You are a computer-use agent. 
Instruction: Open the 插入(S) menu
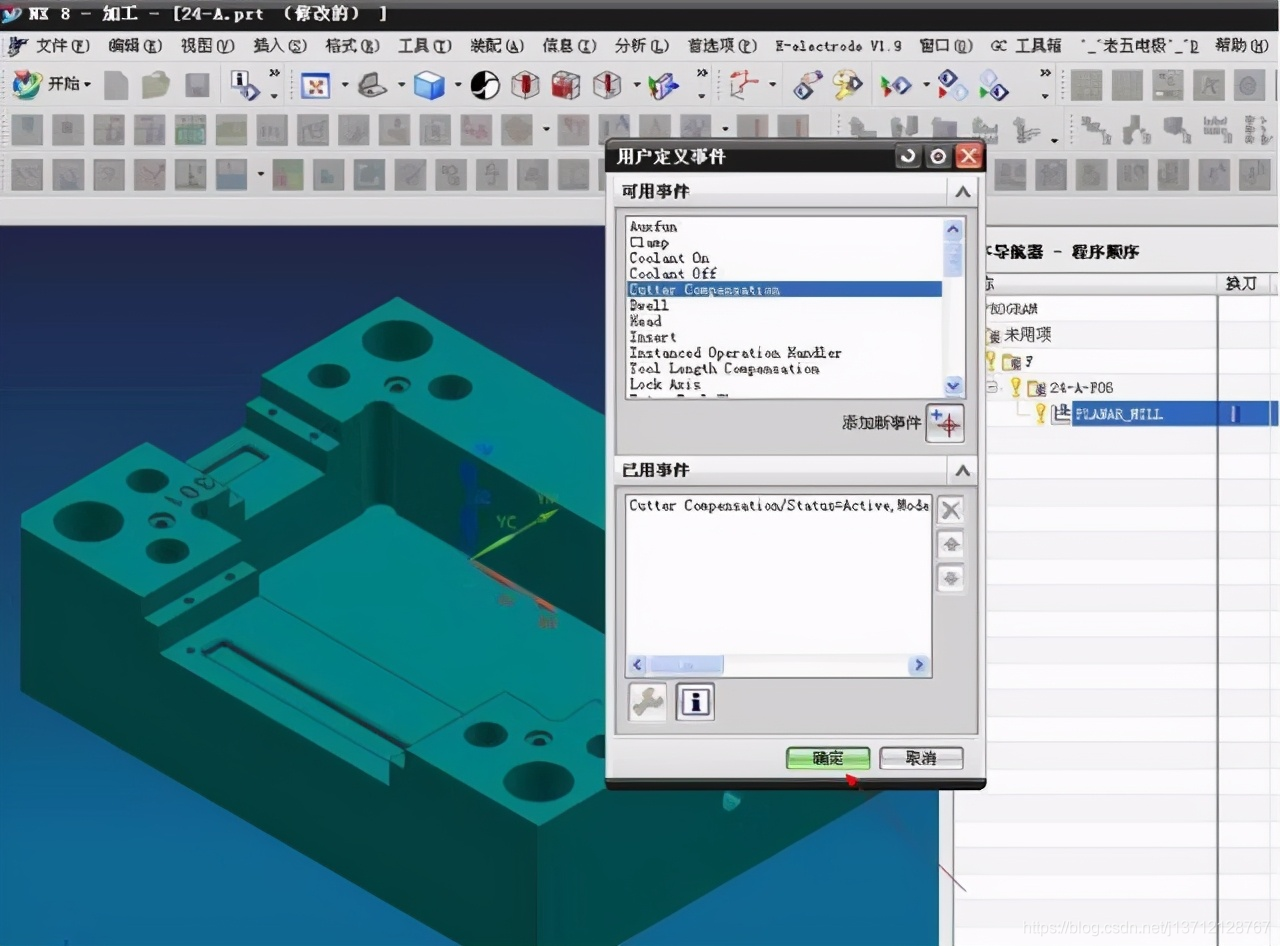pos(280,46)
